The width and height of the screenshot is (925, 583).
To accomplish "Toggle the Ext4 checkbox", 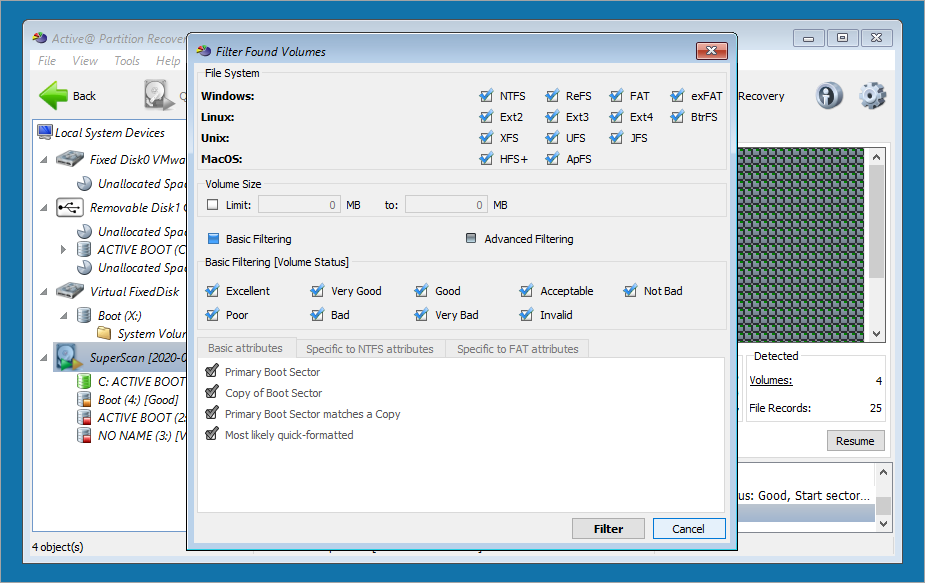I will (x=616, y=117).
